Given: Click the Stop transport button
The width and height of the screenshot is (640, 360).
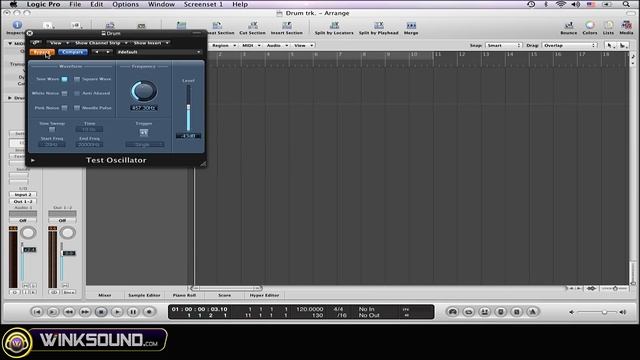Looking at the screenshot, I should [x=101, y=312].
